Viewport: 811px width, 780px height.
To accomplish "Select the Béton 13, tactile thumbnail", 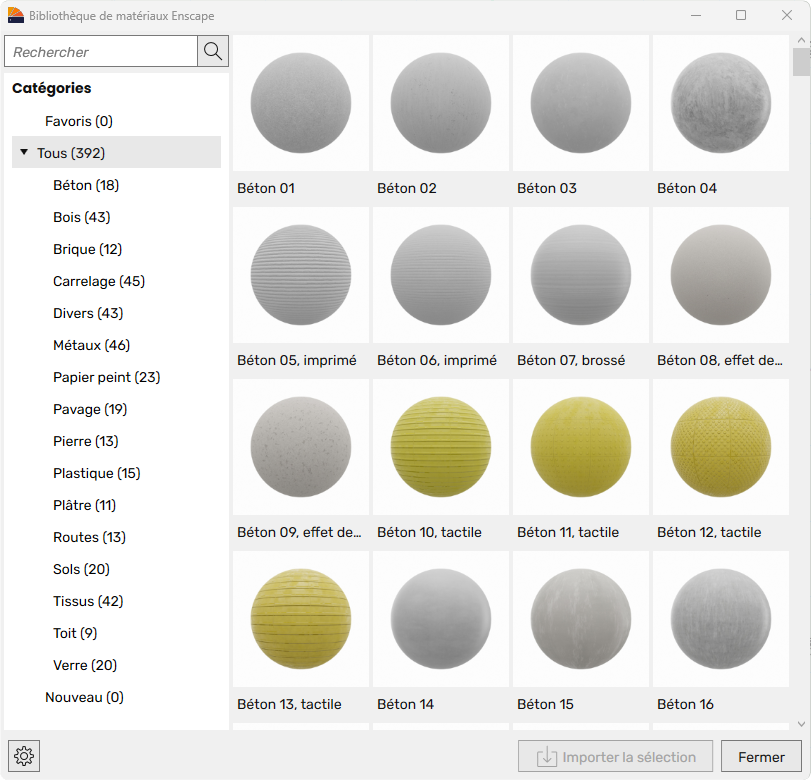I will click(301, 619).
